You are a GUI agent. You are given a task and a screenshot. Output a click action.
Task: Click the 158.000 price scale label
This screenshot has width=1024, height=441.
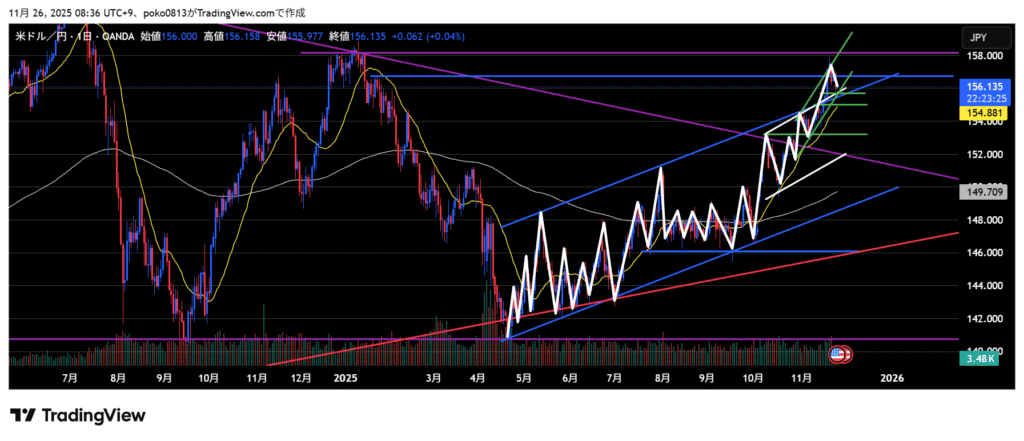pyautogui.click(x=977, y=57)
